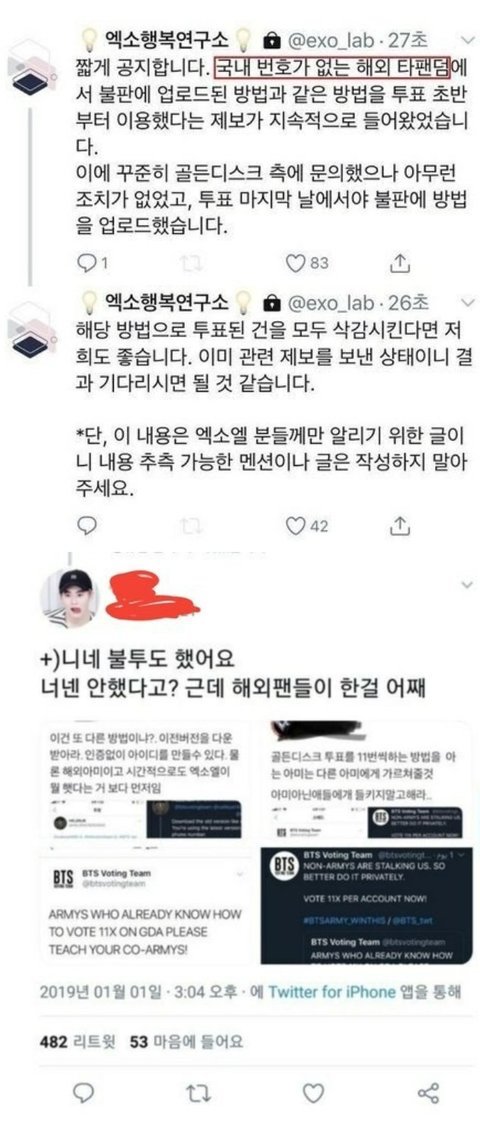Screen dimensions: 480x1128
Task: Like the first tweet with 83 hearts
Action: point(296,265)
